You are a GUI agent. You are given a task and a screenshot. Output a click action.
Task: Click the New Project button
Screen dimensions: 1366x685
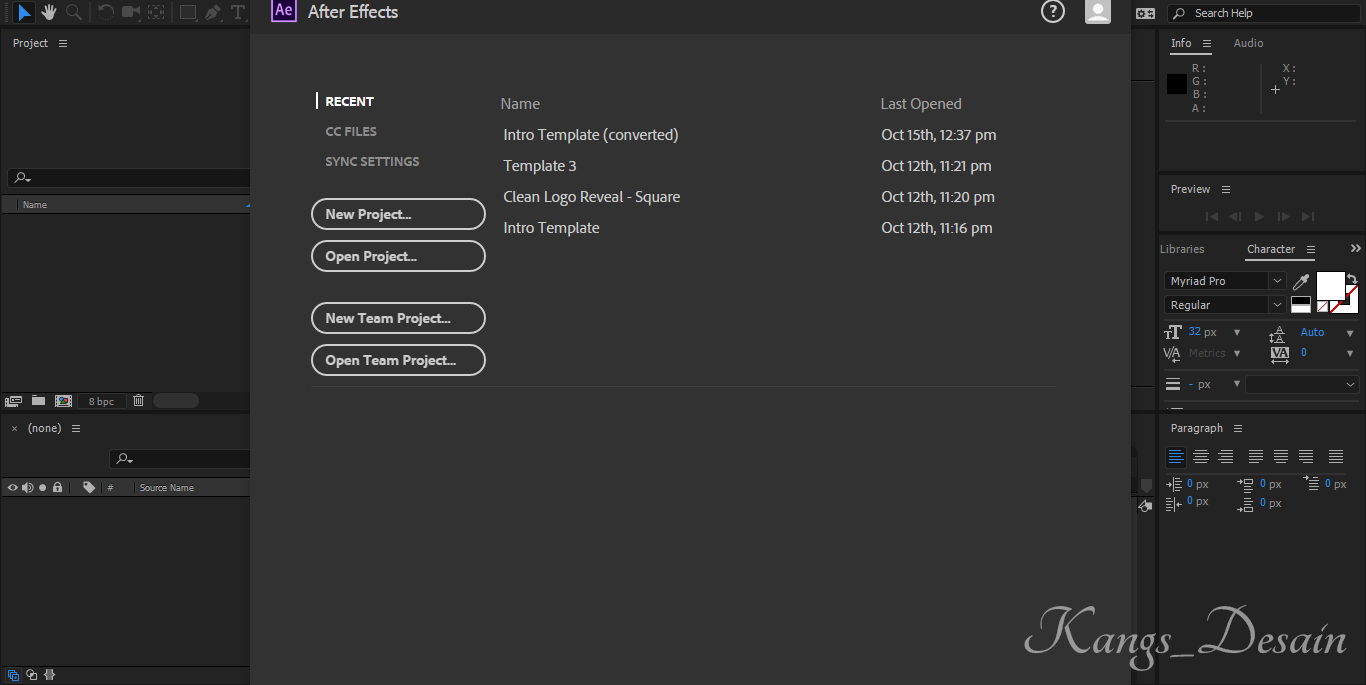pos(398,214)
